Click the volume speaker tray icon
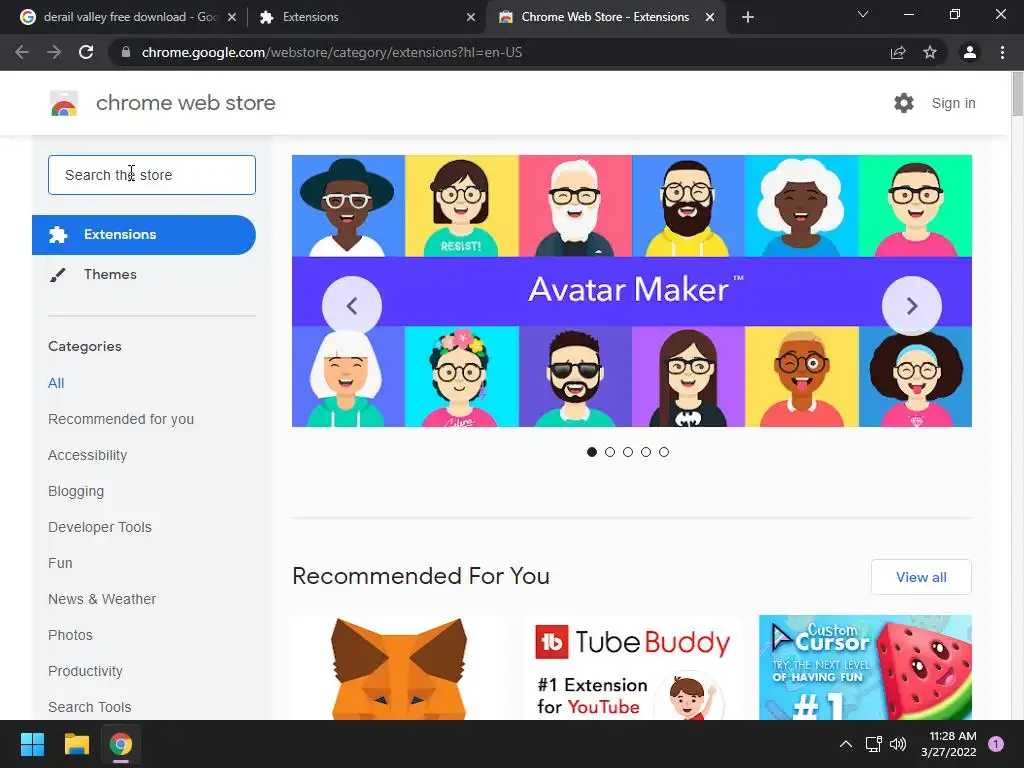 click(x=899, y=744)
